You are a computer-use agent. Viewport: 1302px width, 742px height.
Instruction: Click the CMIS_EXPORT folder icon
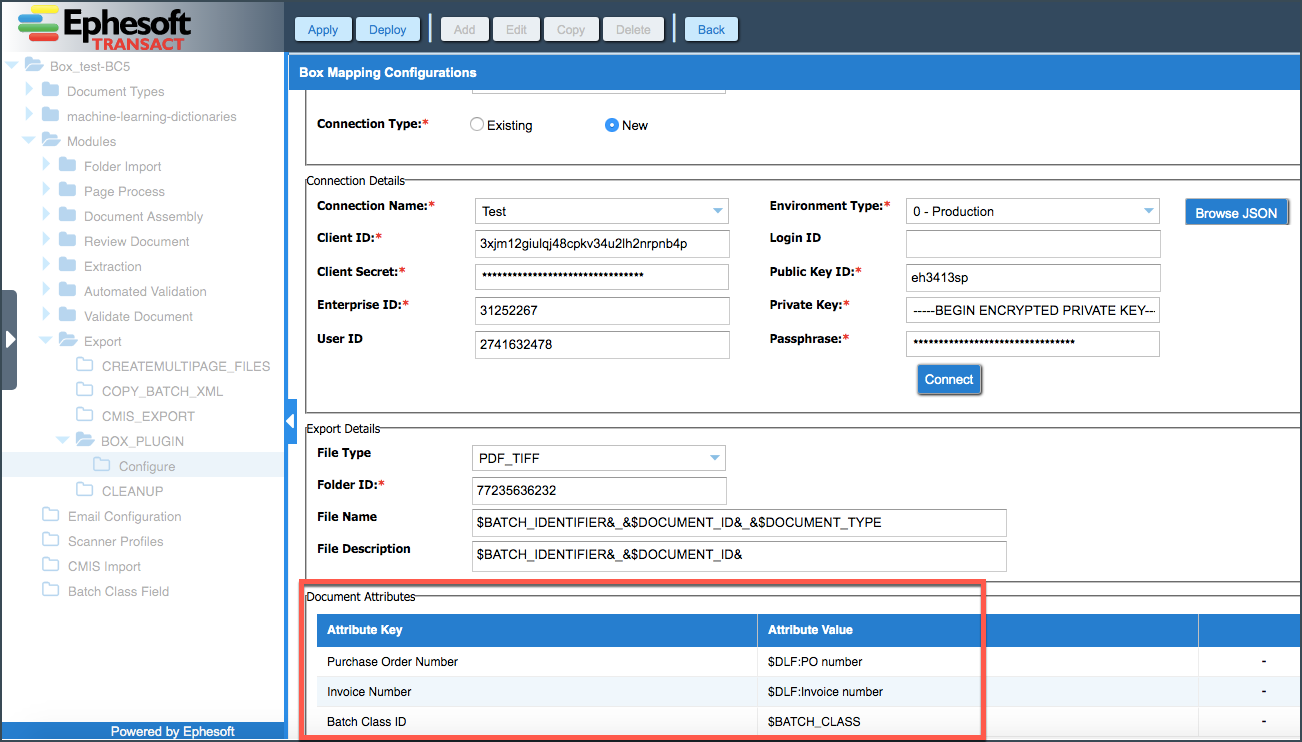point(85,416)
